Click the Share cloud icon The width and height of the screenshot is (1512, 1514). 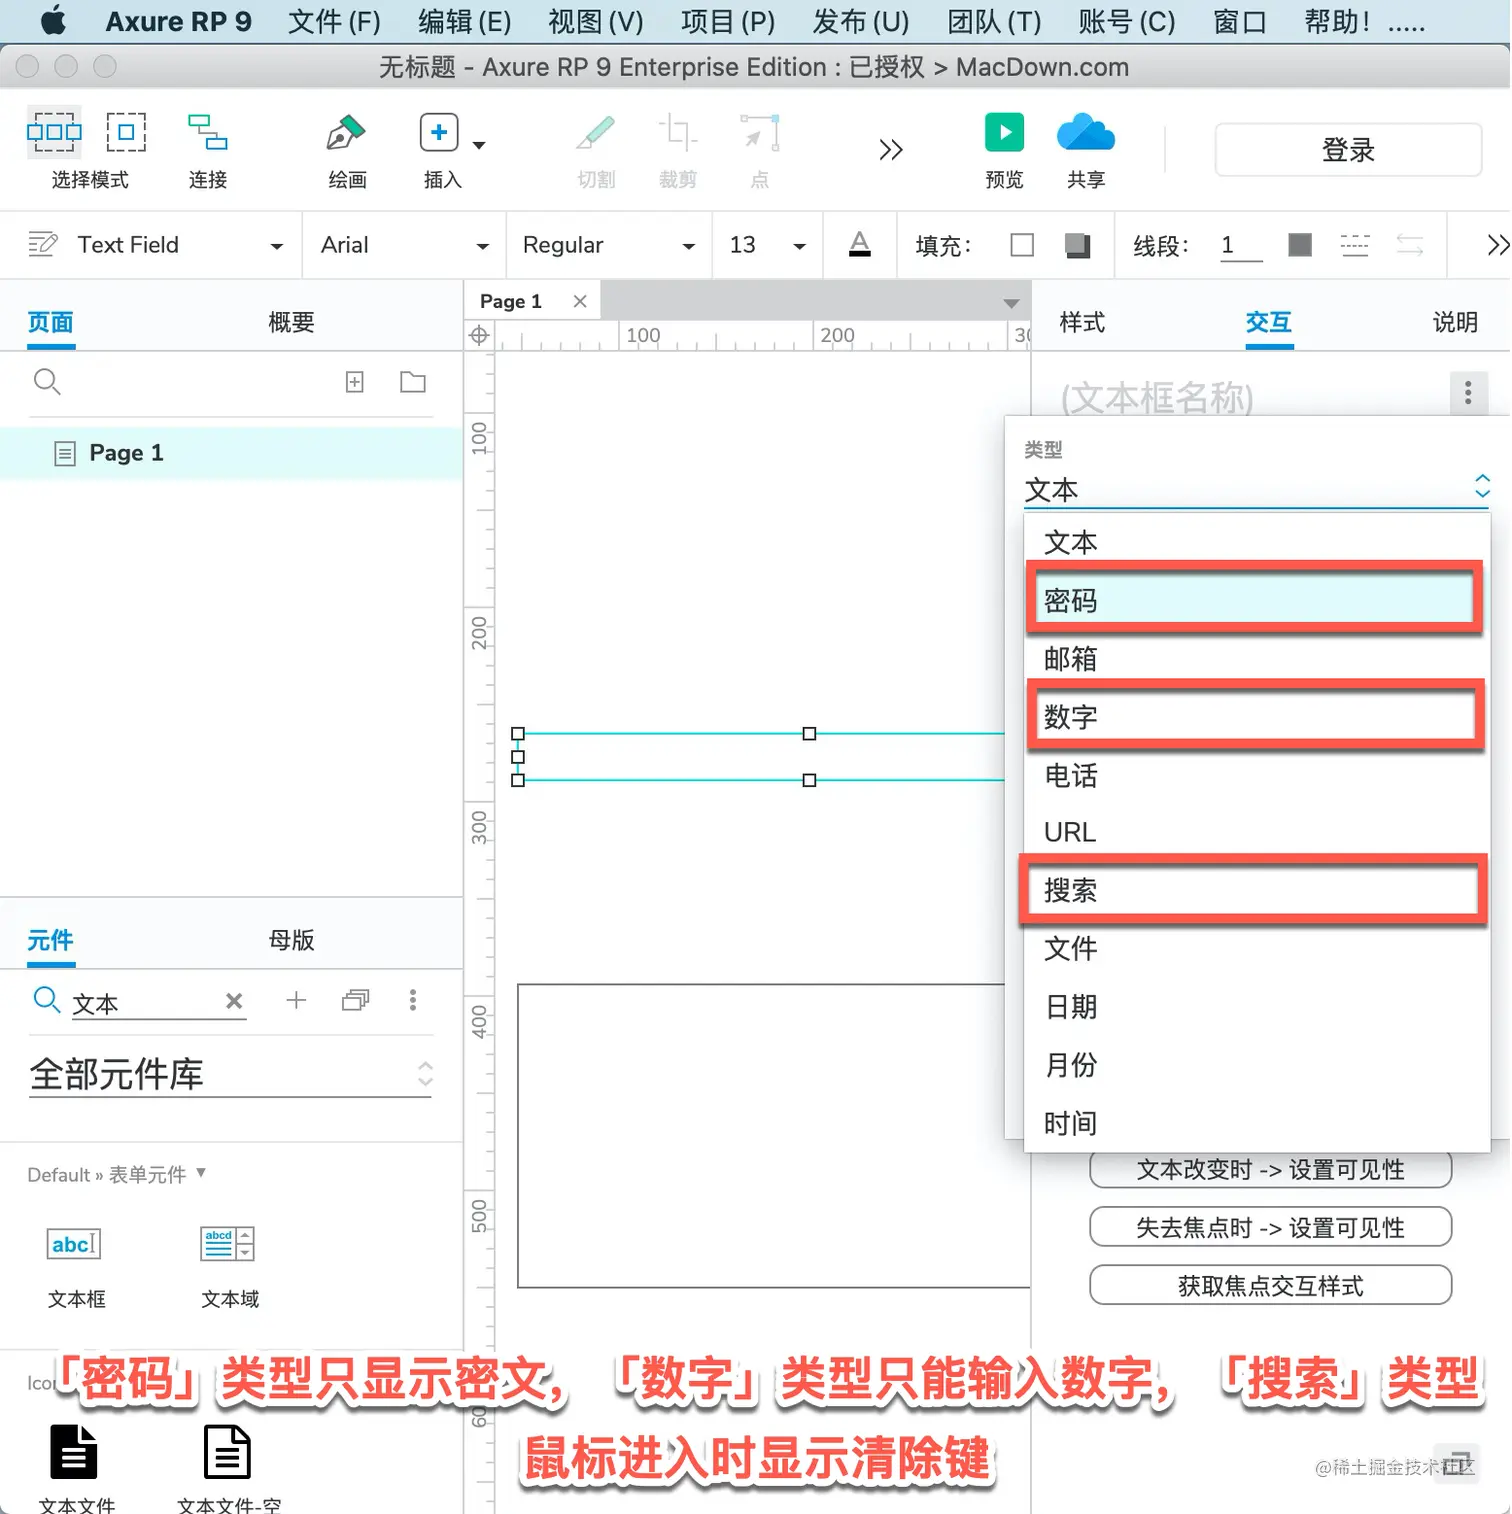pyautogui.click(x=1085, y=133)
